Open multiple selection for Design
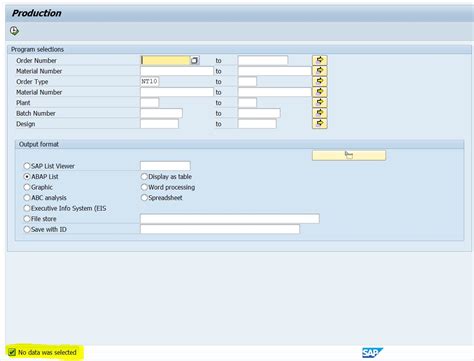 point(320,124)
